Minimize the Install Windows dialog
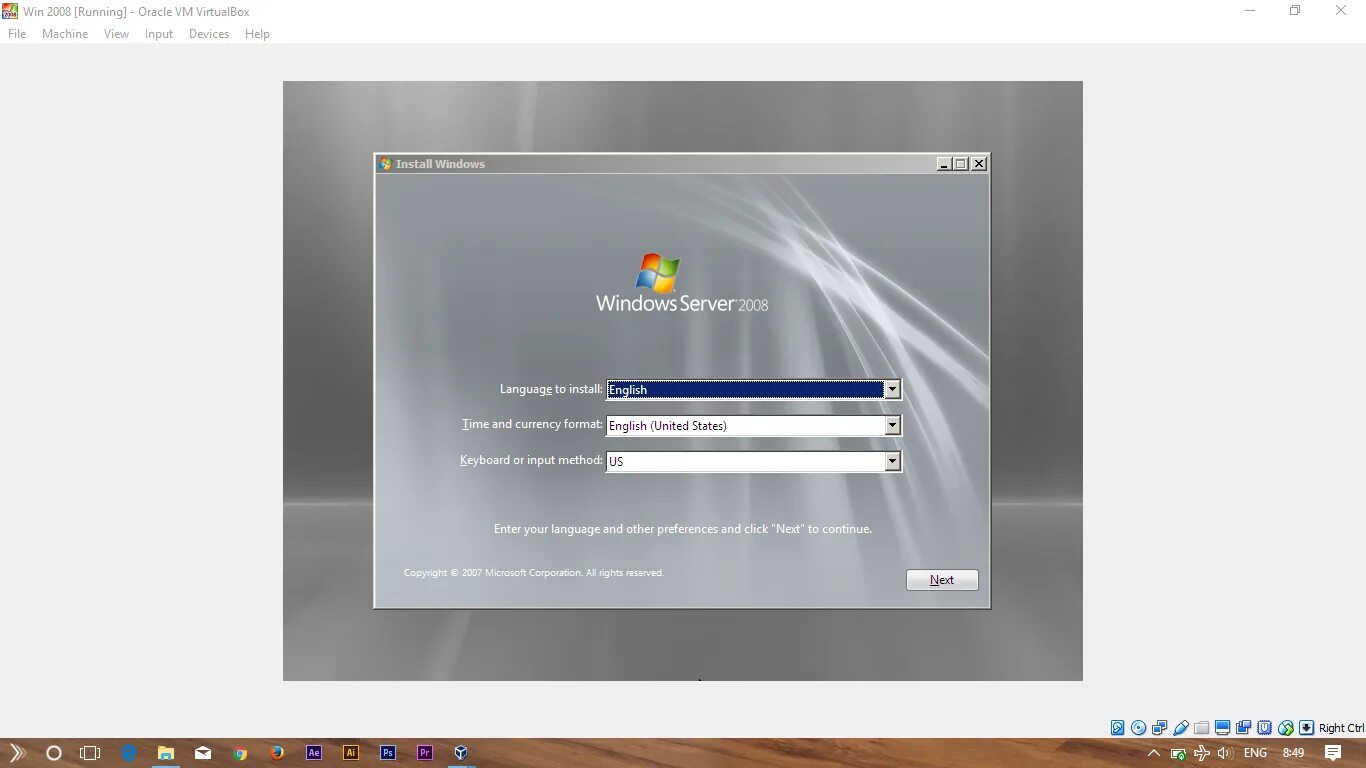 944,164
